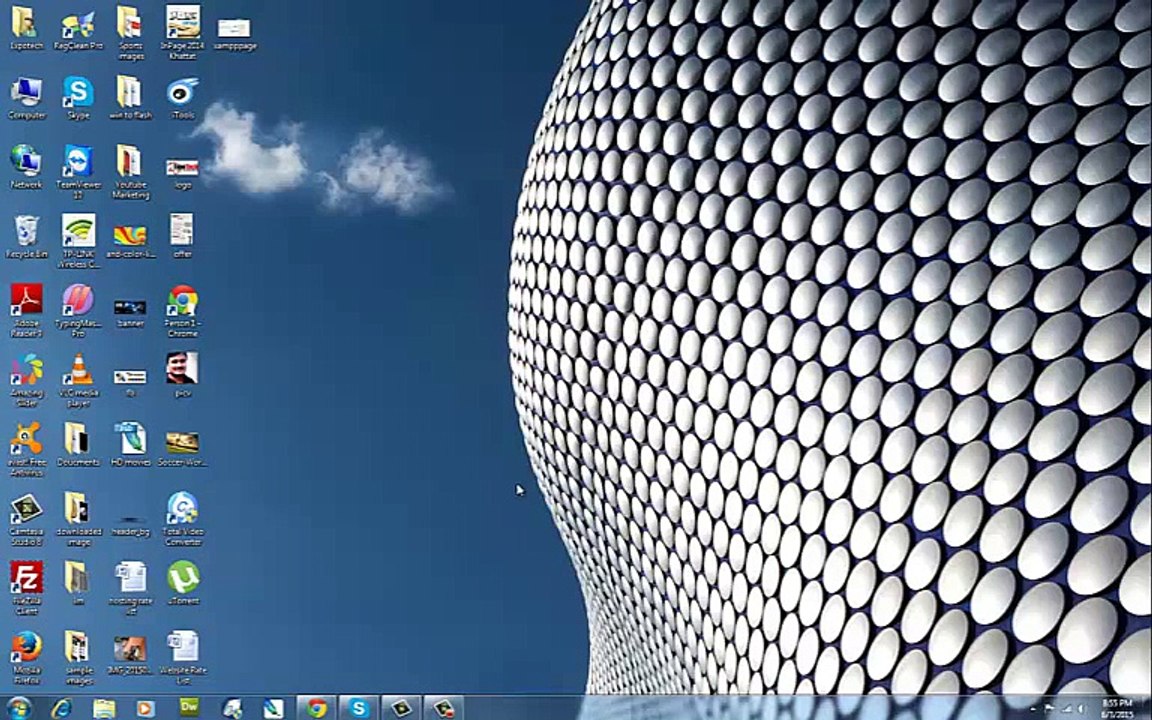Select the colorful and-color image file
The width and height of the screenshot is (1152, 720).
[130, 241]
